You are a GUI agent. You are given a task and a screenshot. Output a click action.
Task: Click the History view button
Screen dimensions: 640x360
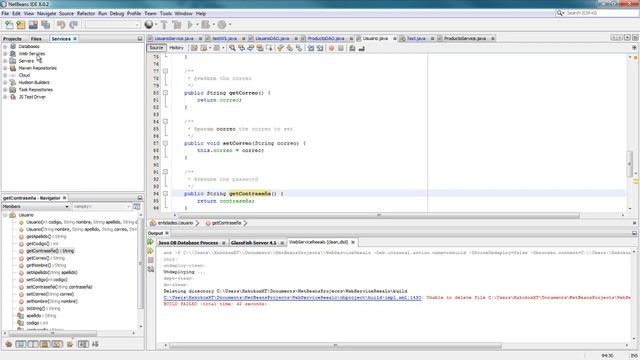pyautogui.click(x=176, y=48)
